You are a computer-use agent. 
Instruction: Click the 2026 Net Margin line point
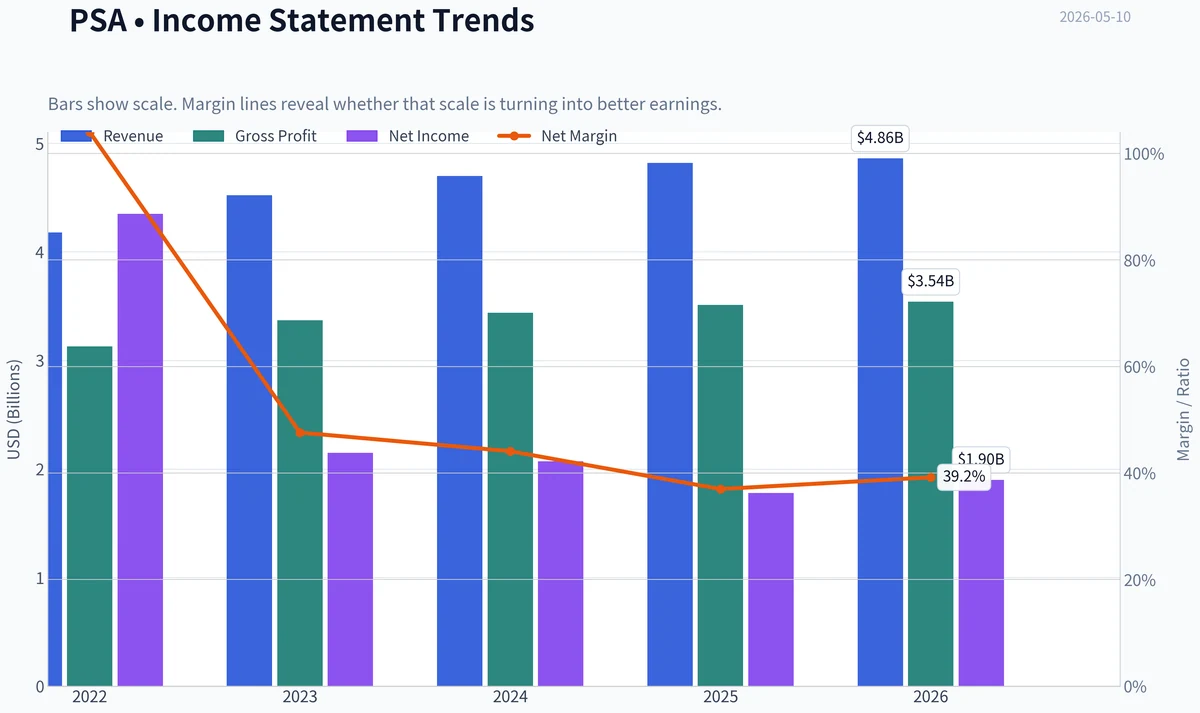pyautogui.click(x=931, y=477)
